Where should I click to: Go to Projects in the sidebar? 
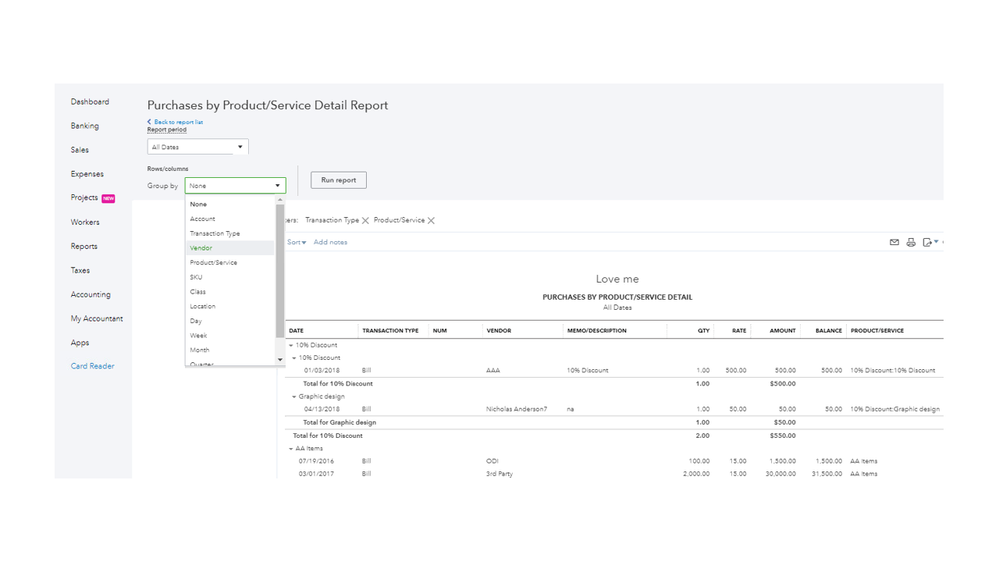[x=84, y=198]
